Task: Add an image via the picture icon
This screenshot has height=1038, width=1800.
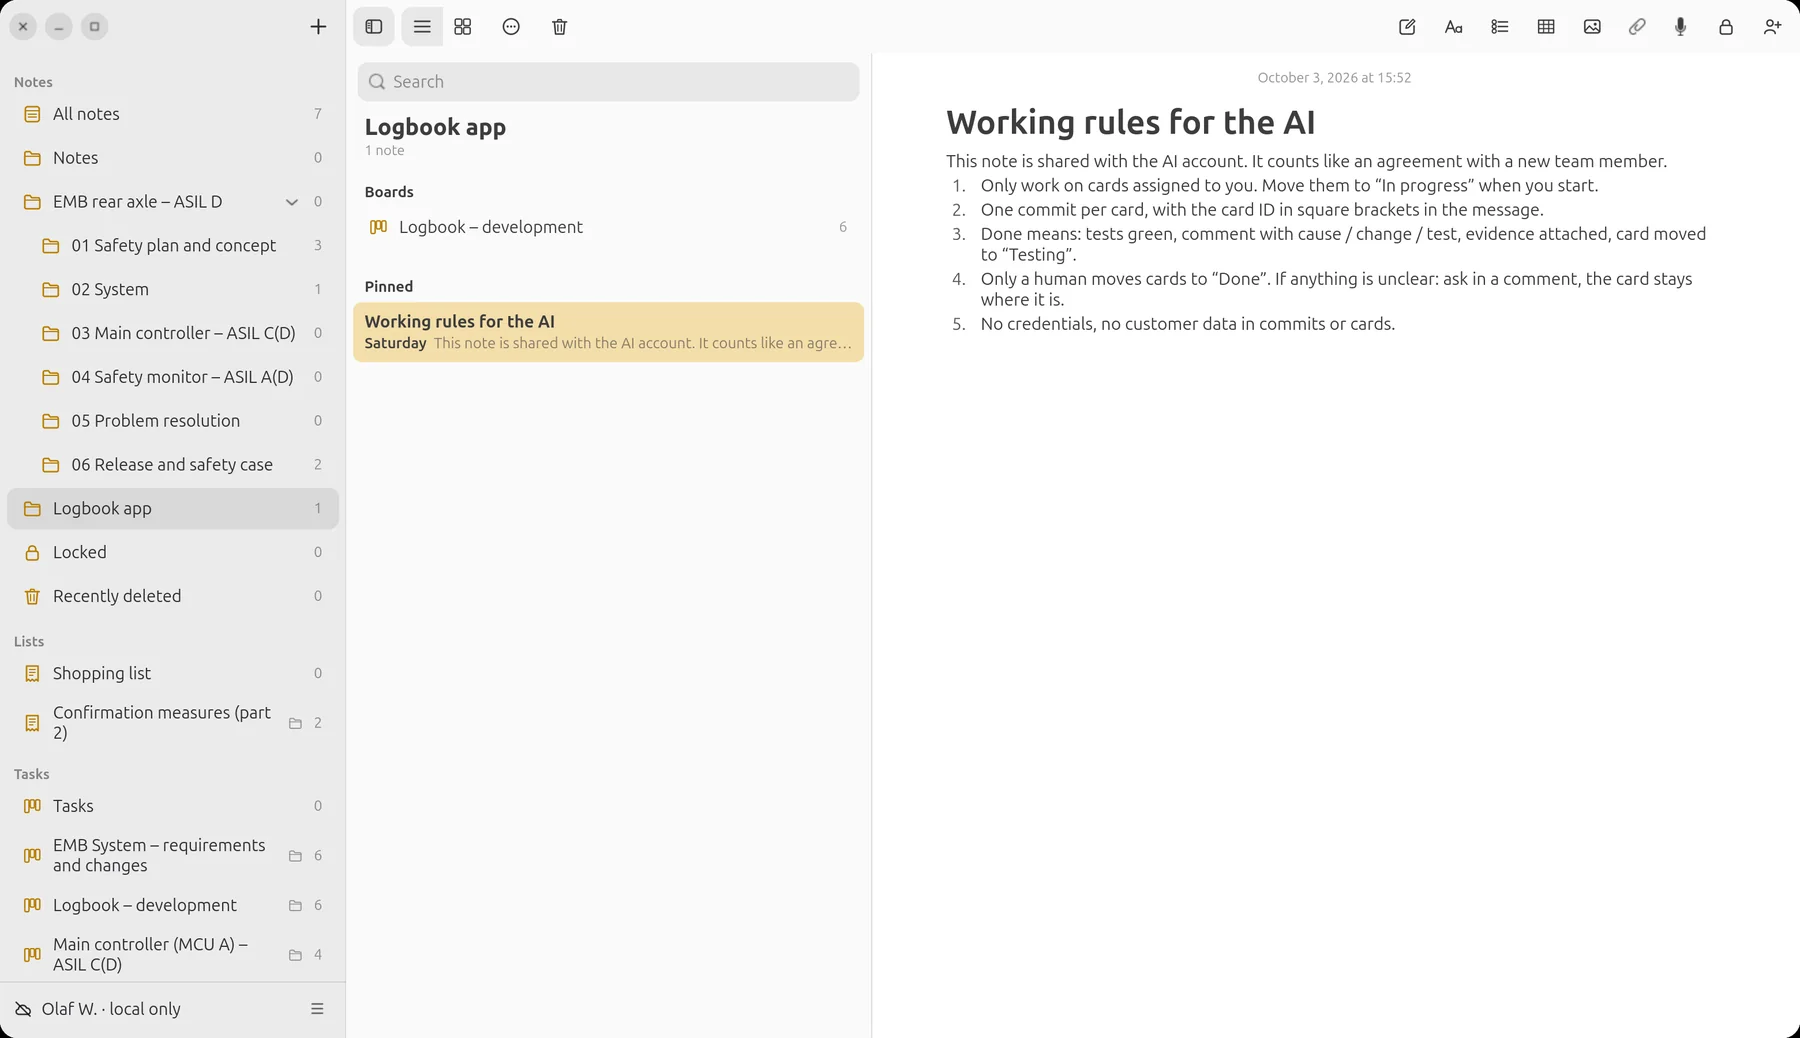Action: pyautogui.click(x=1592, y=27)
